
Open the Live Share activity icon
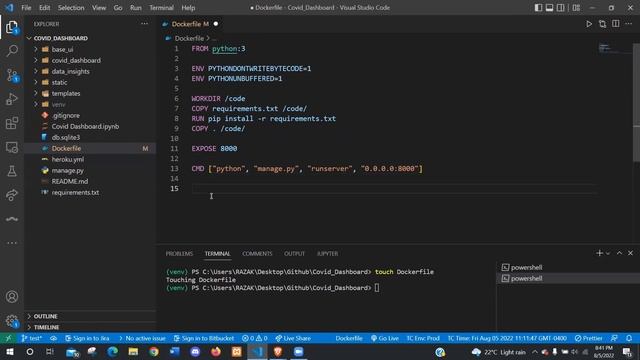(12, 195)
